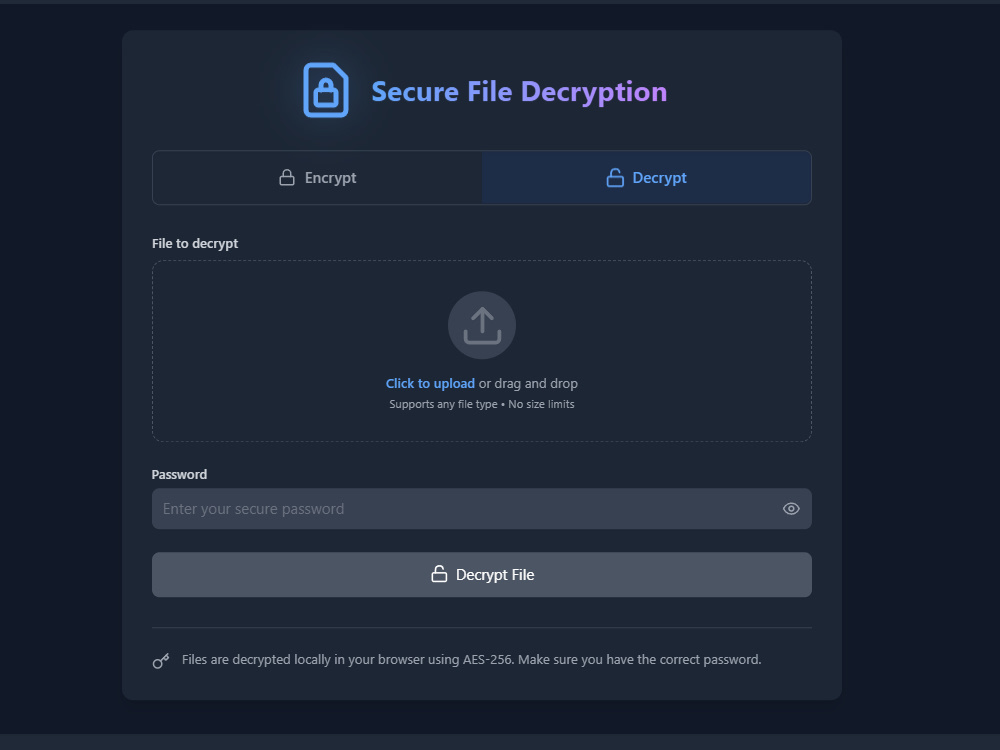This screenshot has width=1000, height=750.
Task: Click the 'or drag and drop' text
Action: 528,383
